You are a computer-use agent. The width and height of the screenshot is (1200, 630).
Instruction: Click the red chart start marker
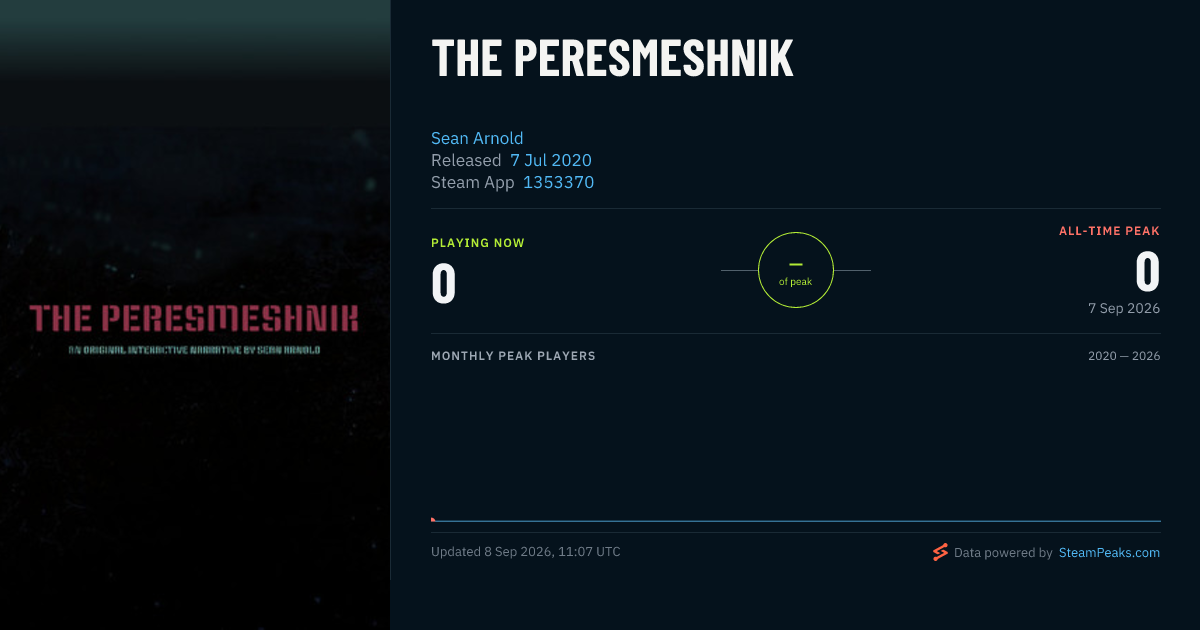click(x=433, y=519)
